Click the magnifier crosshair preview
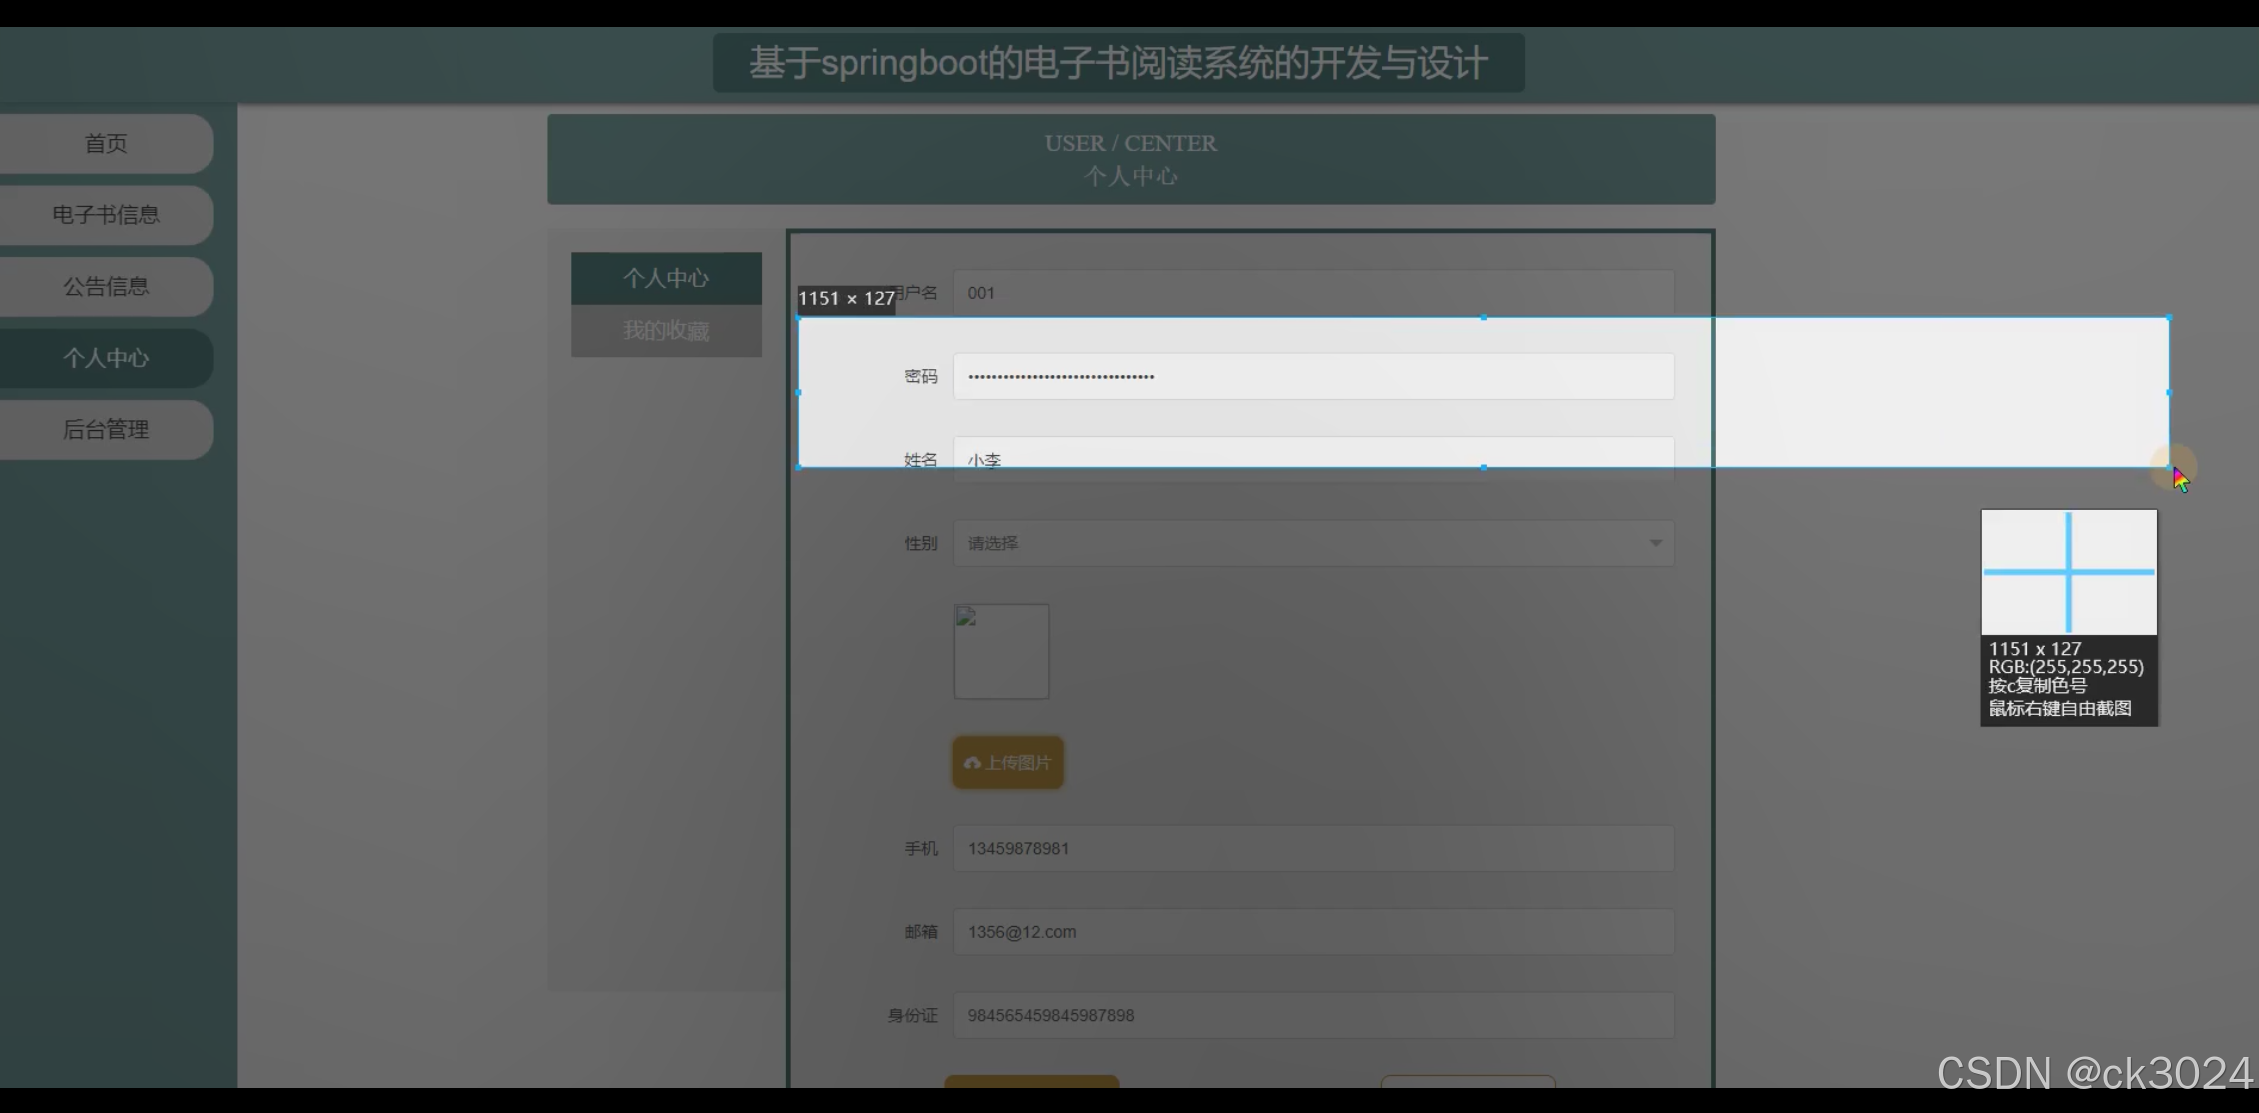The width and height of the screenshot is (2259, 1113). (x=2068, y=572)
